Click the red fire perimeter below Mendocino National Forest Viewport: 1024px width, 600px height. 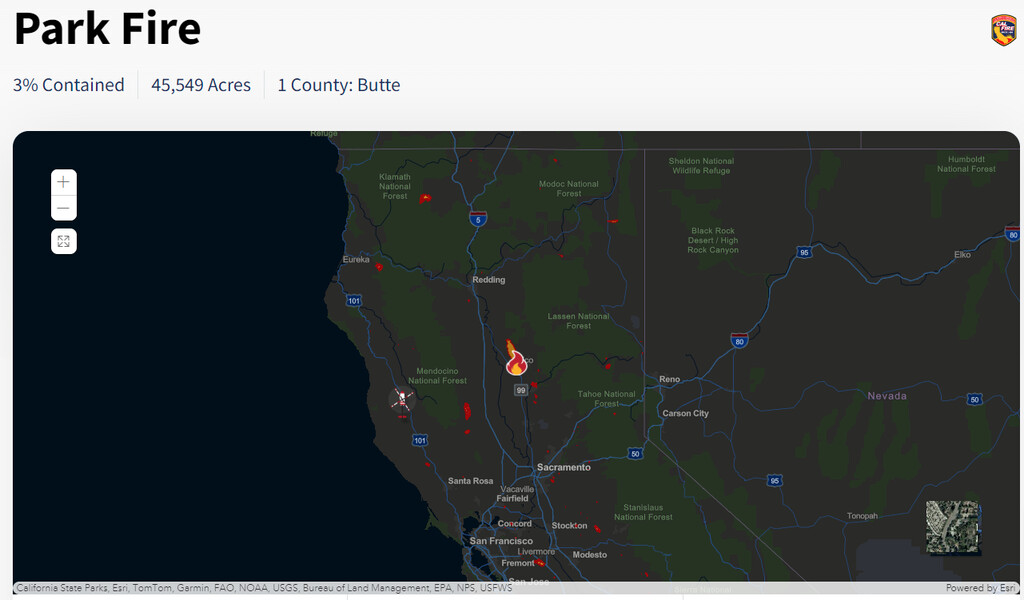tap(468, 411)
